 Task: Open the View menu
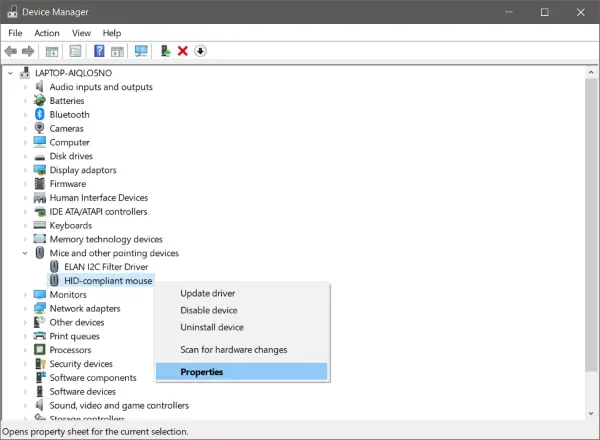pyautogui.click(x=81, y=33)
